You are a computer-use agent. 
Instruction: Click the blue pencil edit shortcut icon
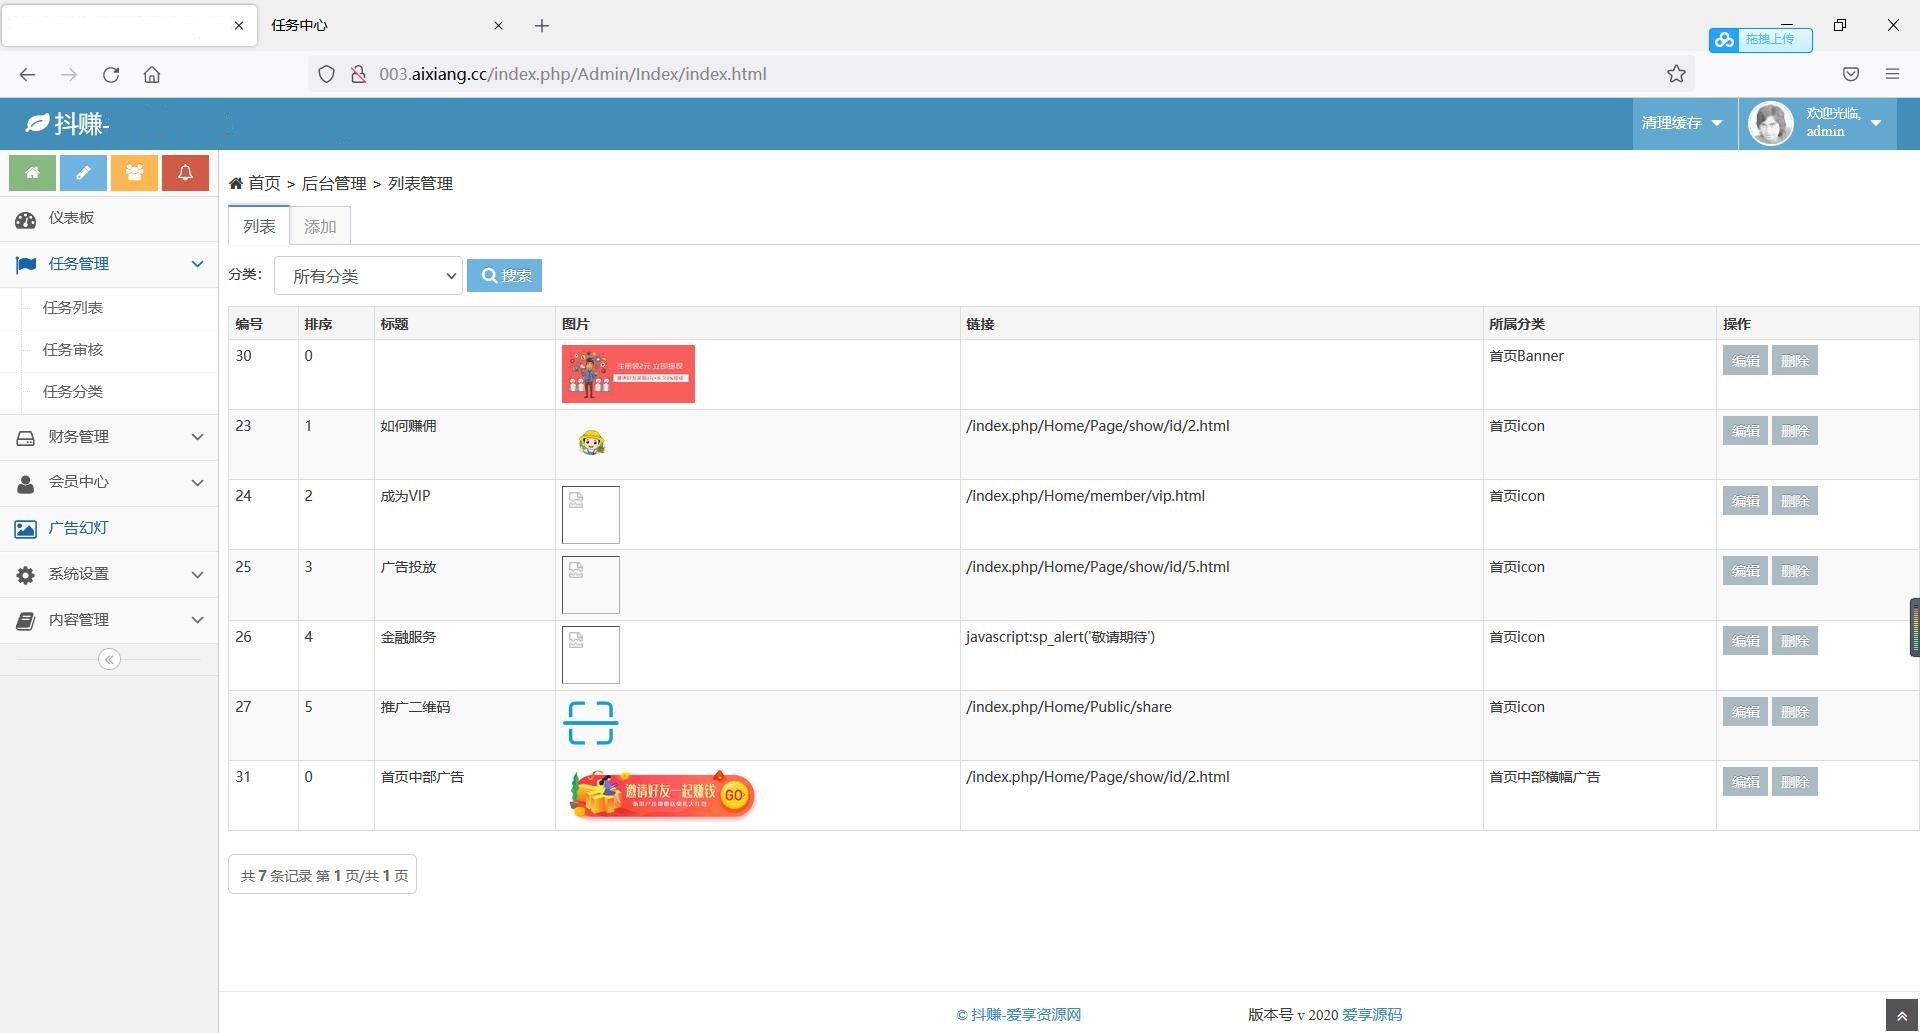[83, 173]
